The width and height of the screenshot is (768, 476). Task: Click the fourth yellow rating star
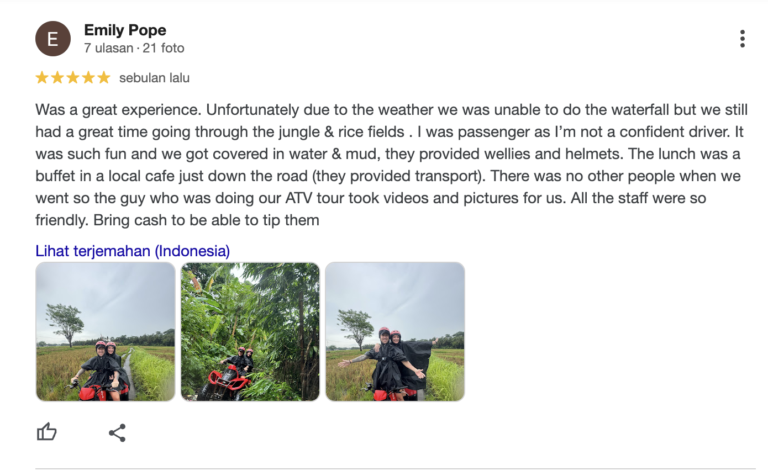[88, 78]
